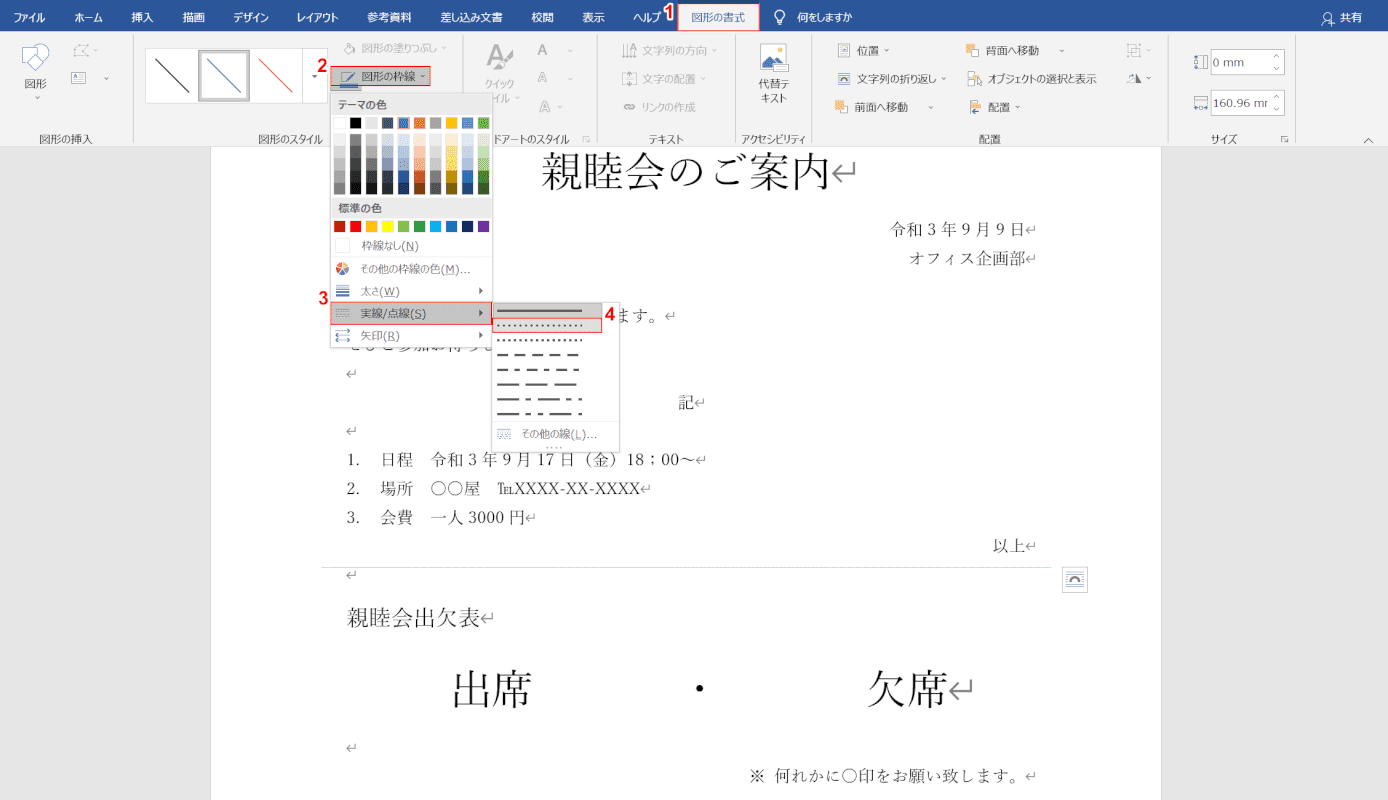Open the Size dialog launcher
Image resolution: width=1388 pixels, height=800 pixels.
click(x=1284, y=140)
